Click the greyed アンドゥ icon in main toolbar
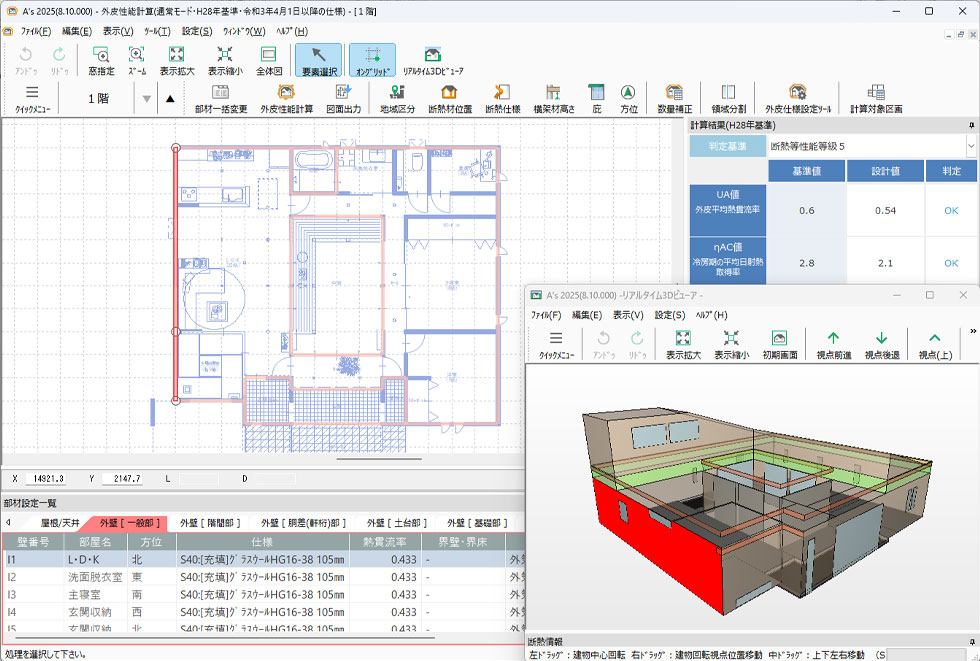Viewport: 980px width, 661px height. 26,61
